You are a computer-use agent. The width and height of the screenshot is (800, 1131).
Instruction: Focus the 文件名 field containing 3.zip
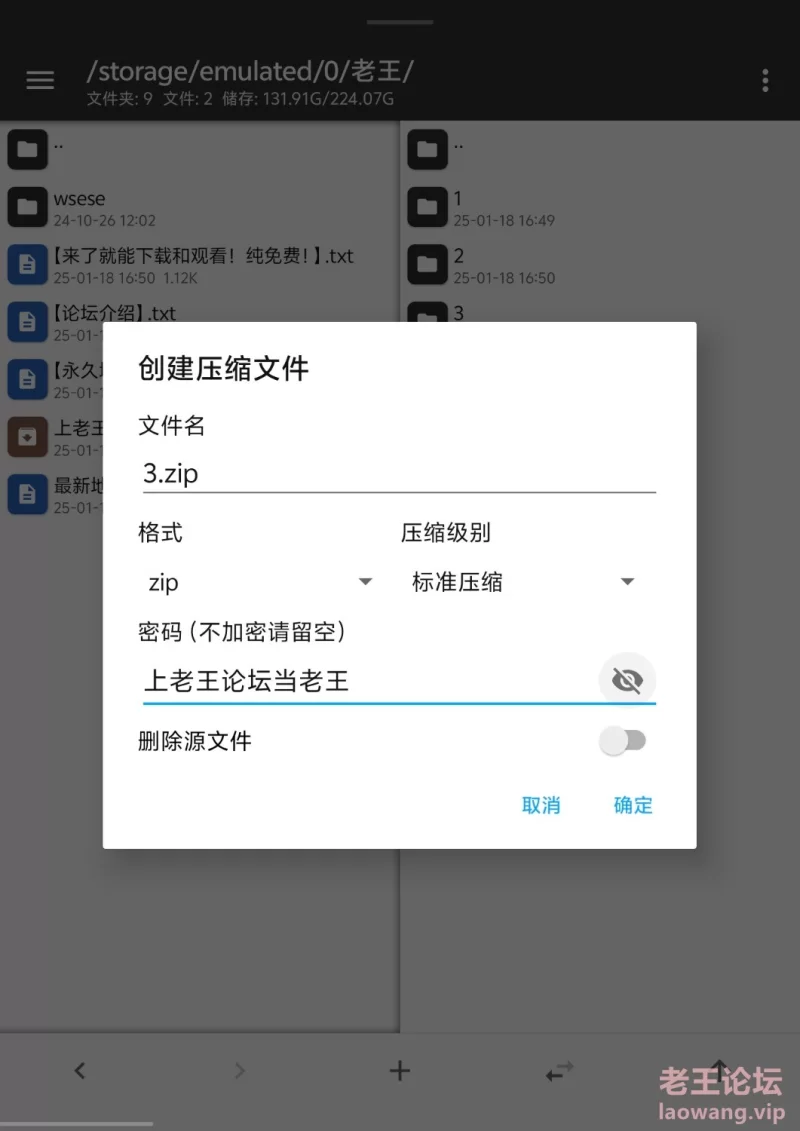(x=399, y=474)
